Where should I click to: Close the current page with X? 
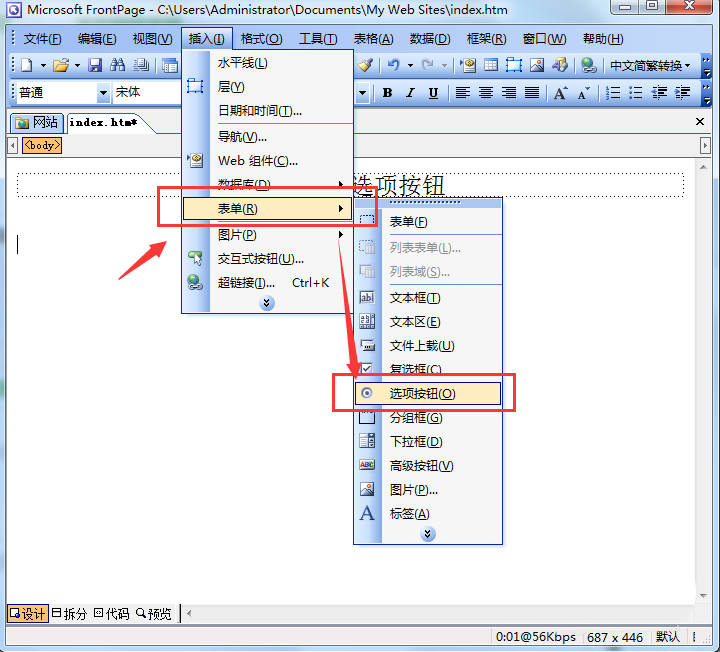coord(700,122)
